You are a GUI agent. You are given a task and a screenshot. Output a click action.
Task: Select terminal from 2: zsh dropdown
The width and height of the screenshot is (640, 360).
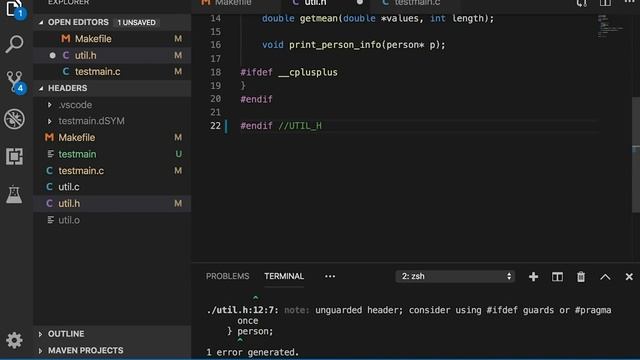tap(455, 276)
